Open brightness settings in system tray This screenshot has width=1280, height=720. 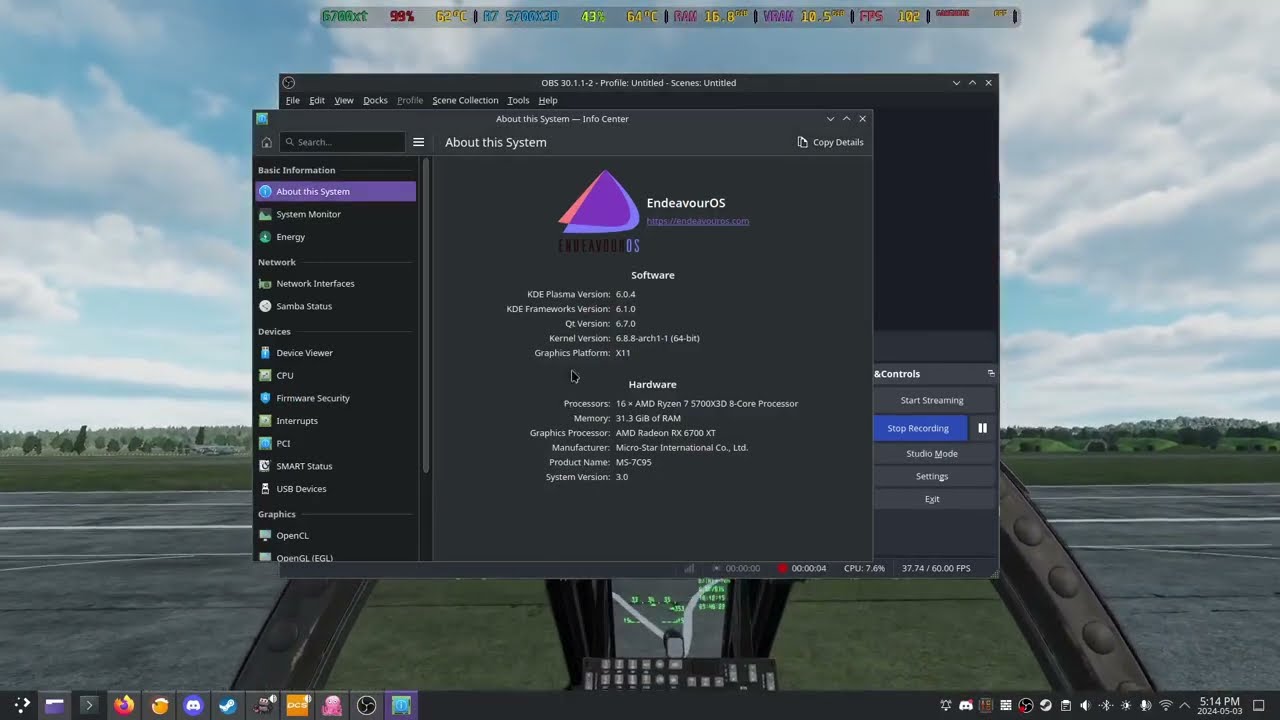click(1126, 705)
